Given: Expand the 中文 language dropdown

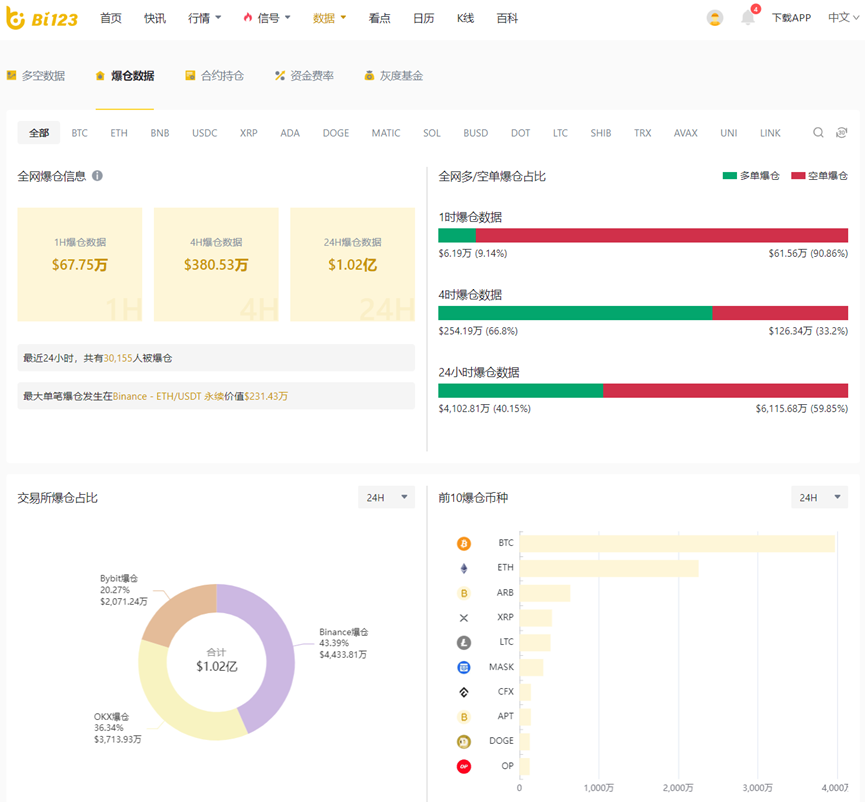Looking at the screenshot, I should point(840,18).
